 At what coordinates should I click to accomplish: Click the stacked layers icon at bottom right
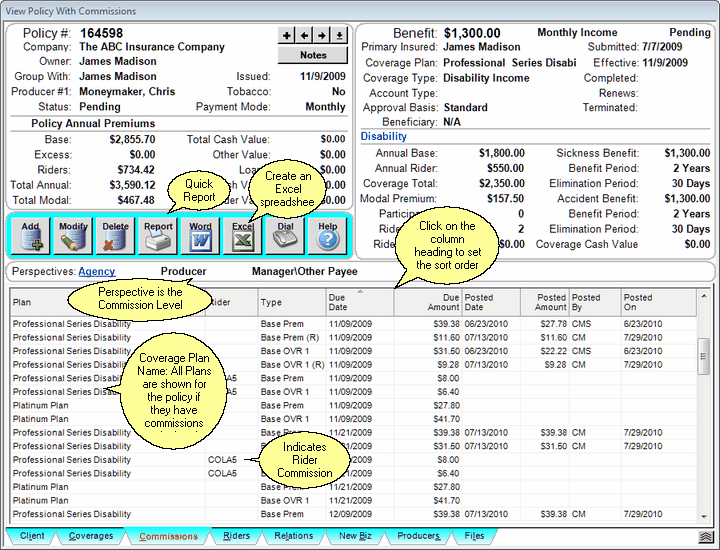tap(707, 537)
